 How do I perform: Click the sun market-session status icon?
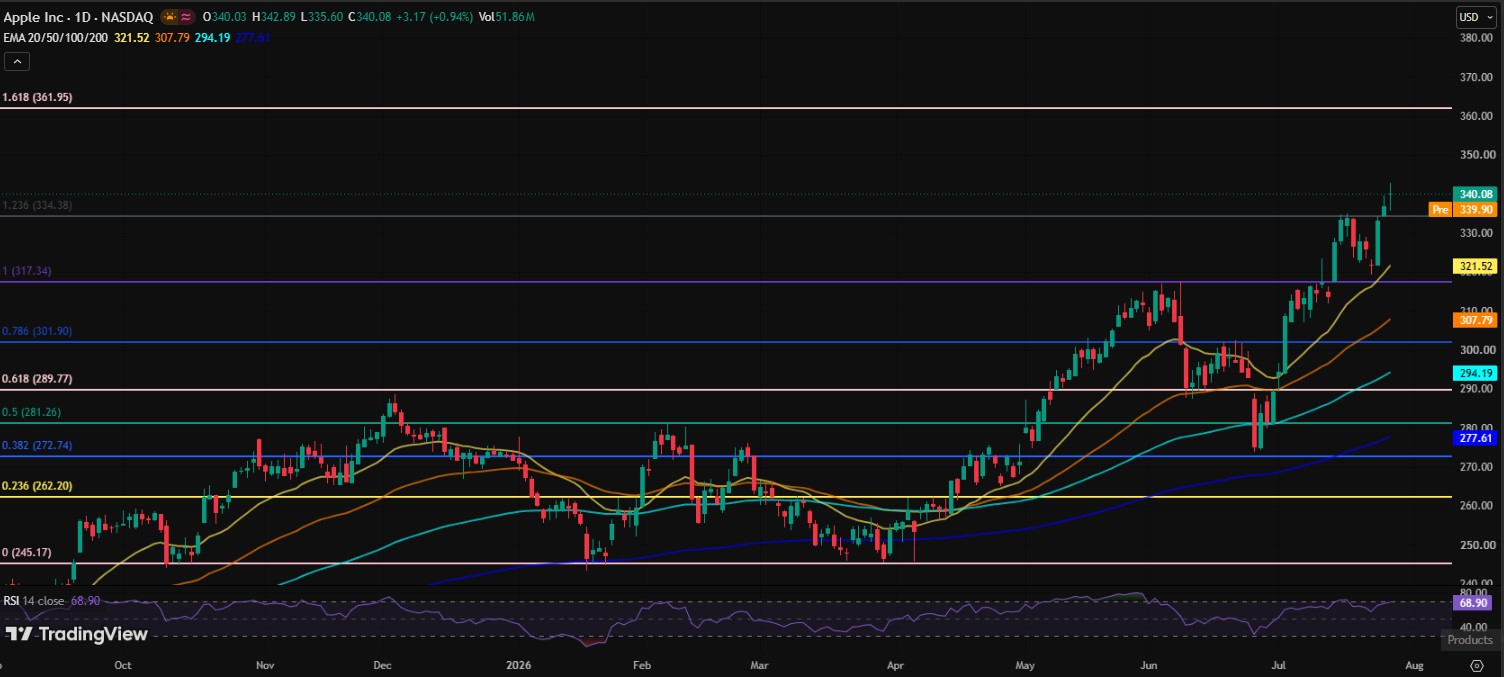pyautogui.click(x=170, y=17)
